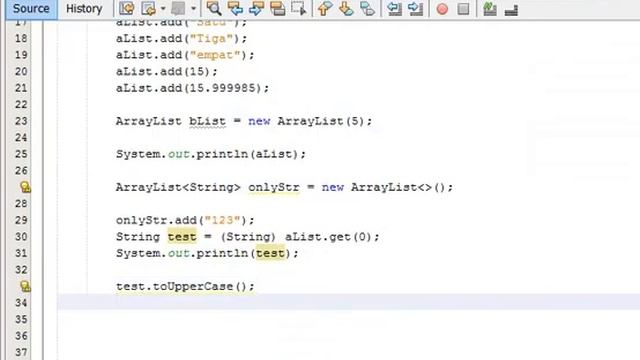Click test.toUpperCase() statement
The width and height of the screenshot is (640, 360).
pyautogui.click(x=185, y=286)
